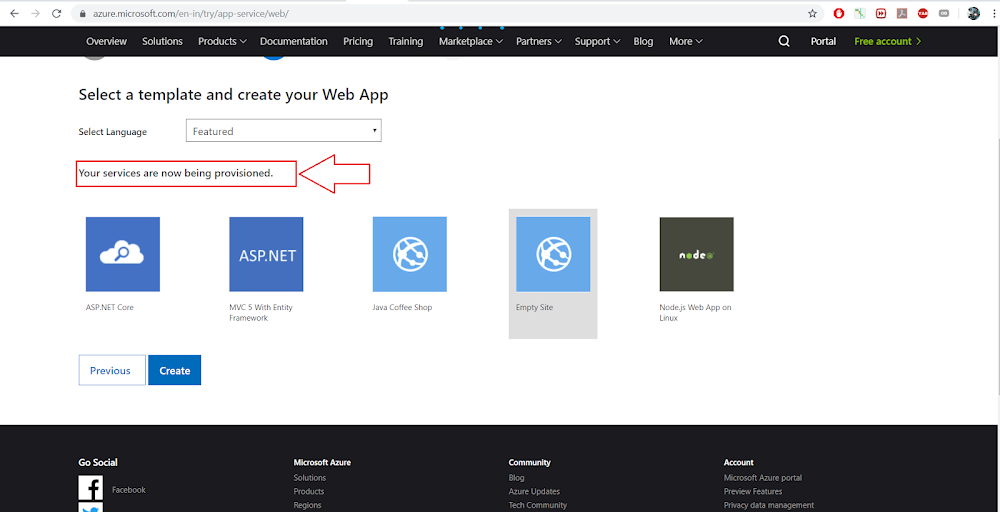Click the 'Select a template' heading
The image size is (1000, 512).
pyautogui.click(x=233, y=95)
